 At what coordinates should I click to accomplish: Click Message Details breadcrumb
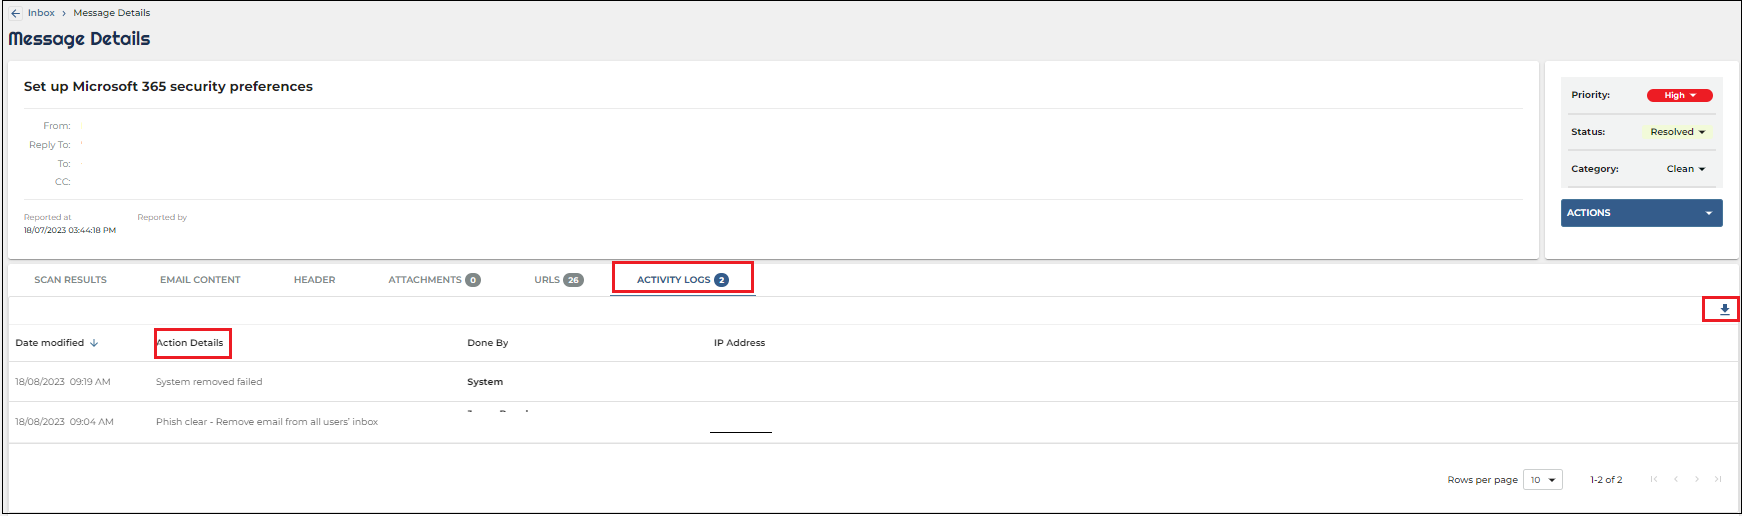[x=112, y=13]
